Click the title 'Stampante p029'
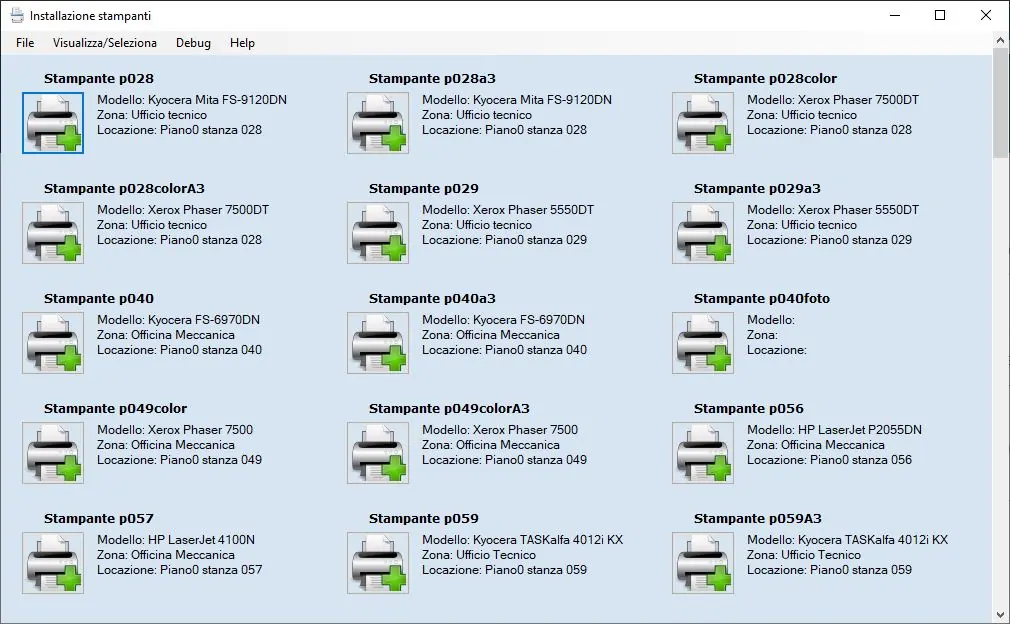The image size is (1010, 624). pyautogui.click(x=424, y=189)
